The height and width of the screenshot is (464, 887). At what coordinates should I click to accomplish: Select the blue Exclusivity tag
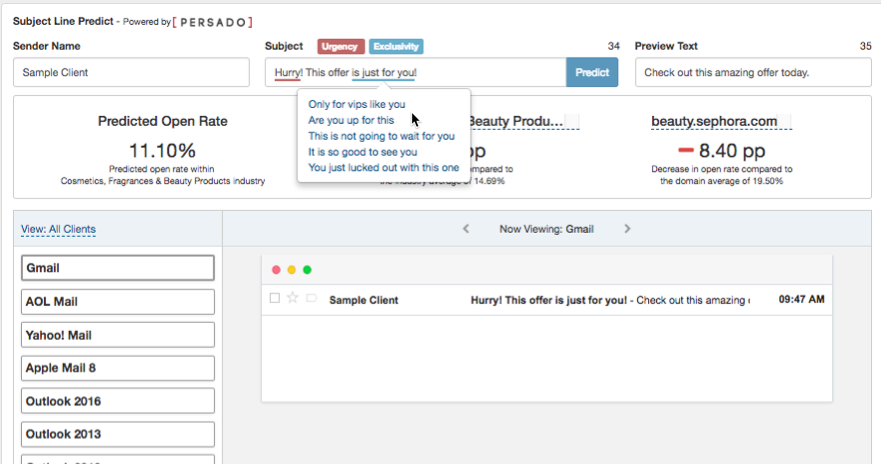396,46
